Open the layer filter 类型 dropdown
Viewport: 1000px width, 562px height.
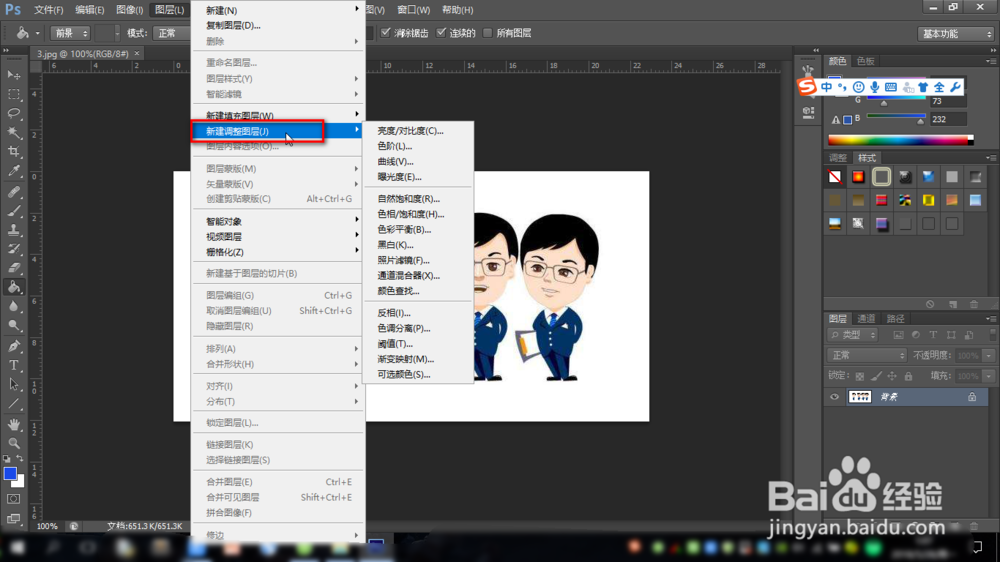[853, 335]
